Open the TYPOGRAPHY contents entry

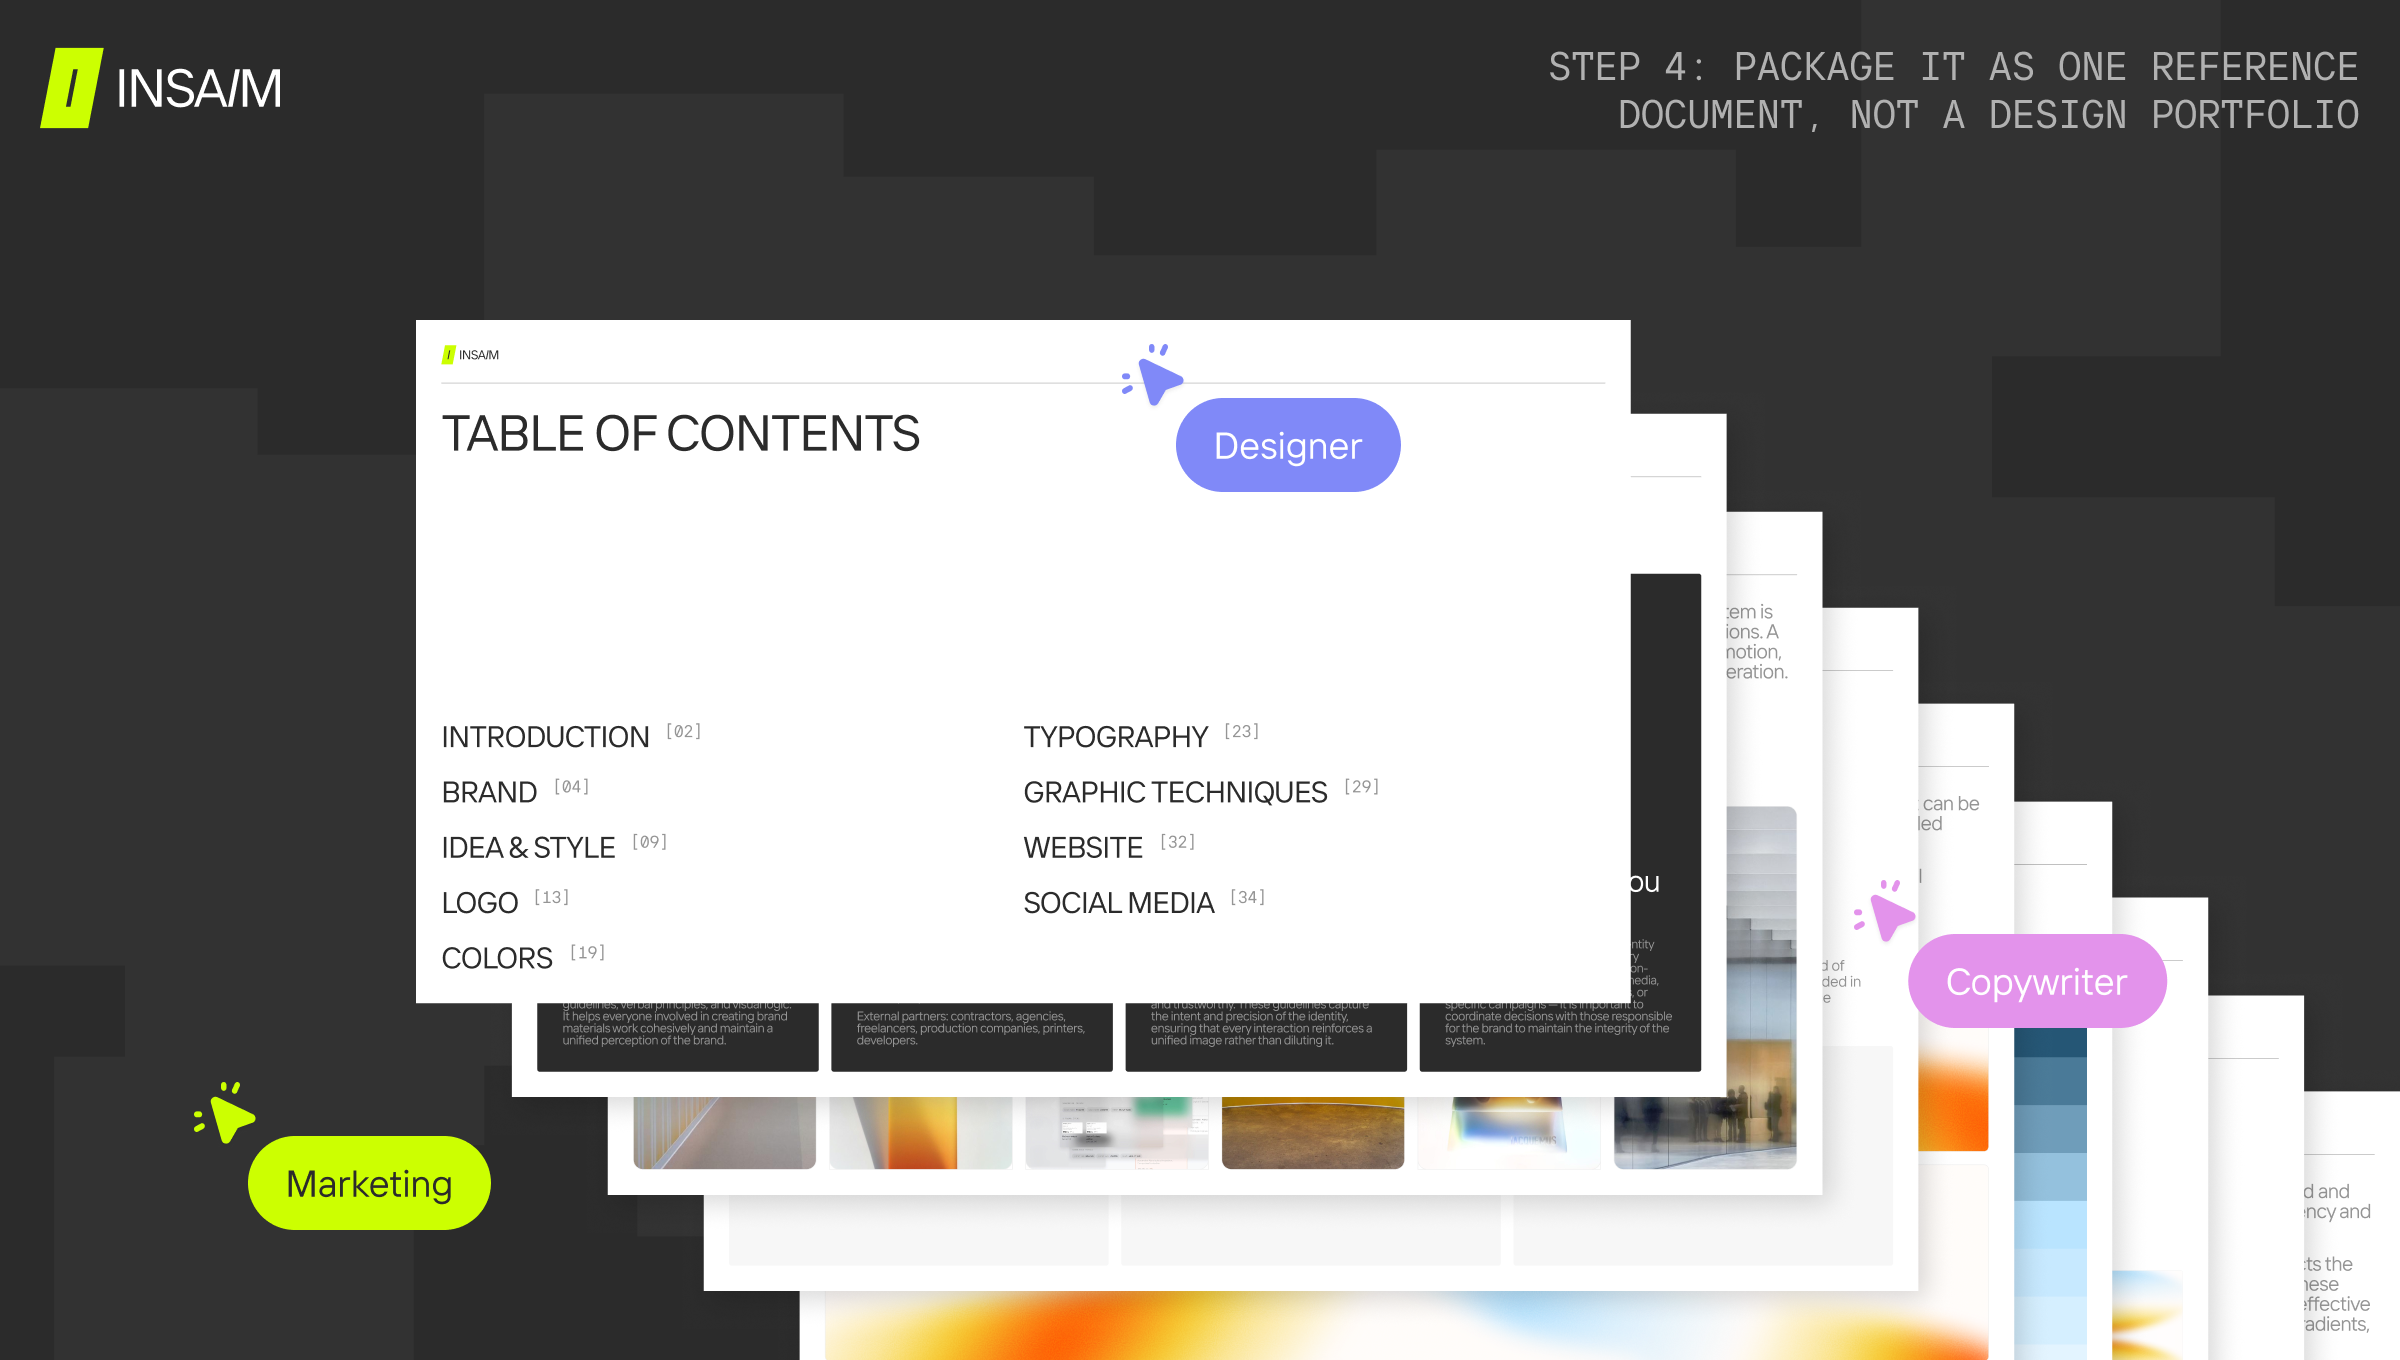pos(1142,737)
